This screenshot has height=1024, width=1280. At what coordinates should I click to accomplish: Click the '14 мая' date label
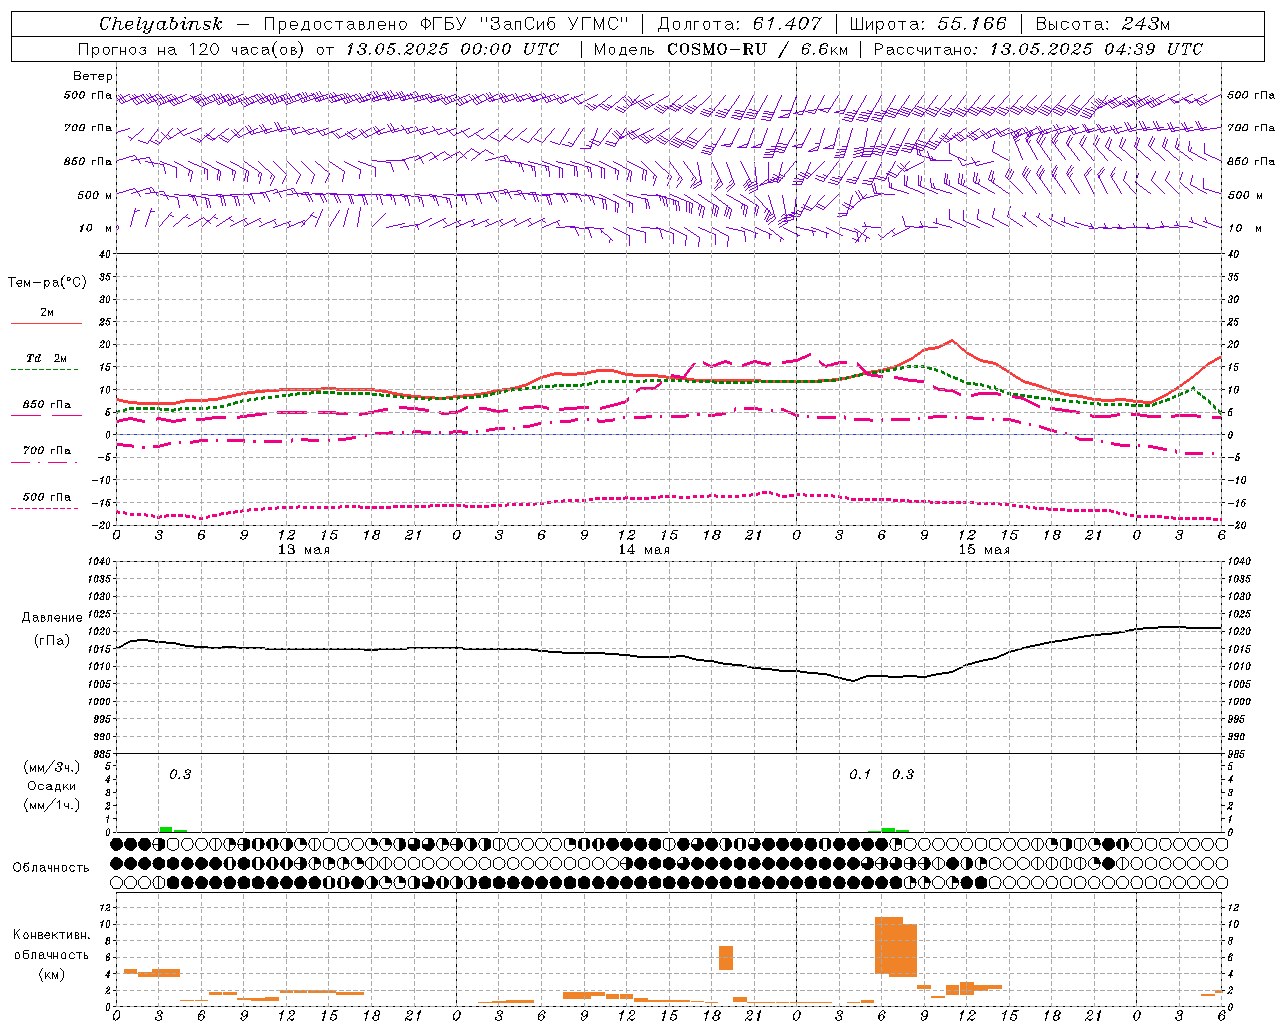pyautogui.click(x=644, y=549)
